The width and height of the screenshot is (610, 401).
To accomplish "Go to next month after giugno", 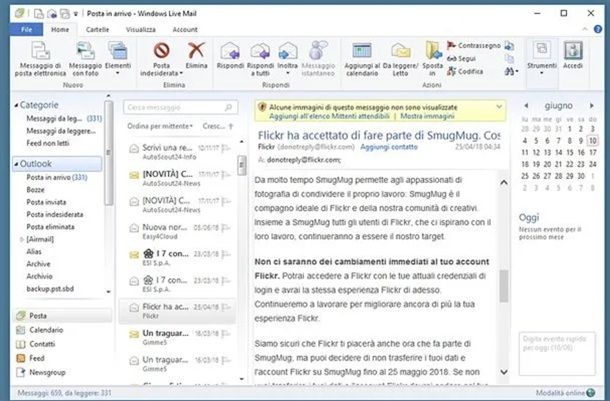I will (x=592, y=105).
